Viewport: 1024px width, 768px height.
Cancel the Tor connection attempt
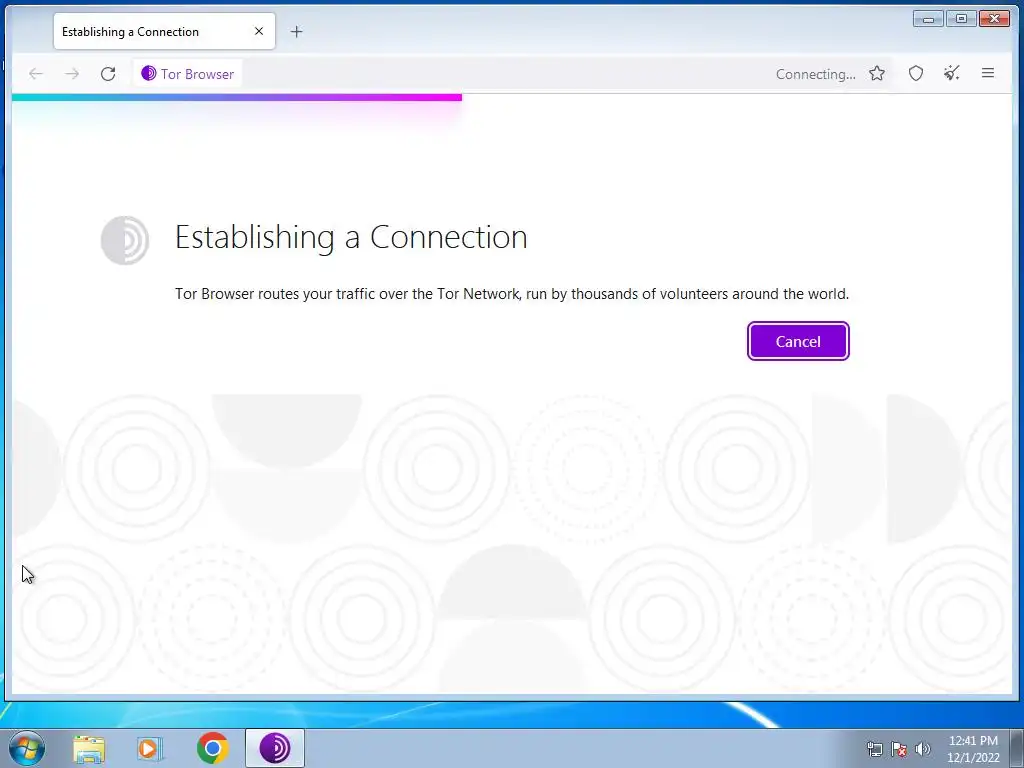[798, 341]
